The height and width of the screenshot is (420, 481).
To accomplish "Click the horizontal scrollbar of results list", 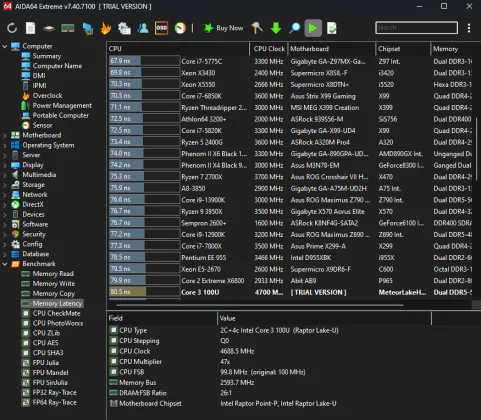I will [259, 305].
